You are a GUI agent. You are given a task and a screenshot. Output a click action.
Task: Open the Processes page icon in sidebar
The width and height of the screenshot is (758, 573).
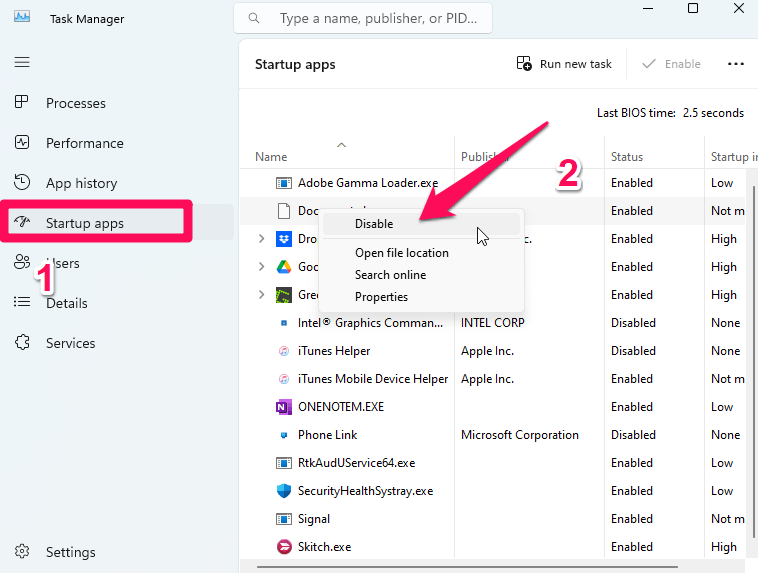click(22, 103)
